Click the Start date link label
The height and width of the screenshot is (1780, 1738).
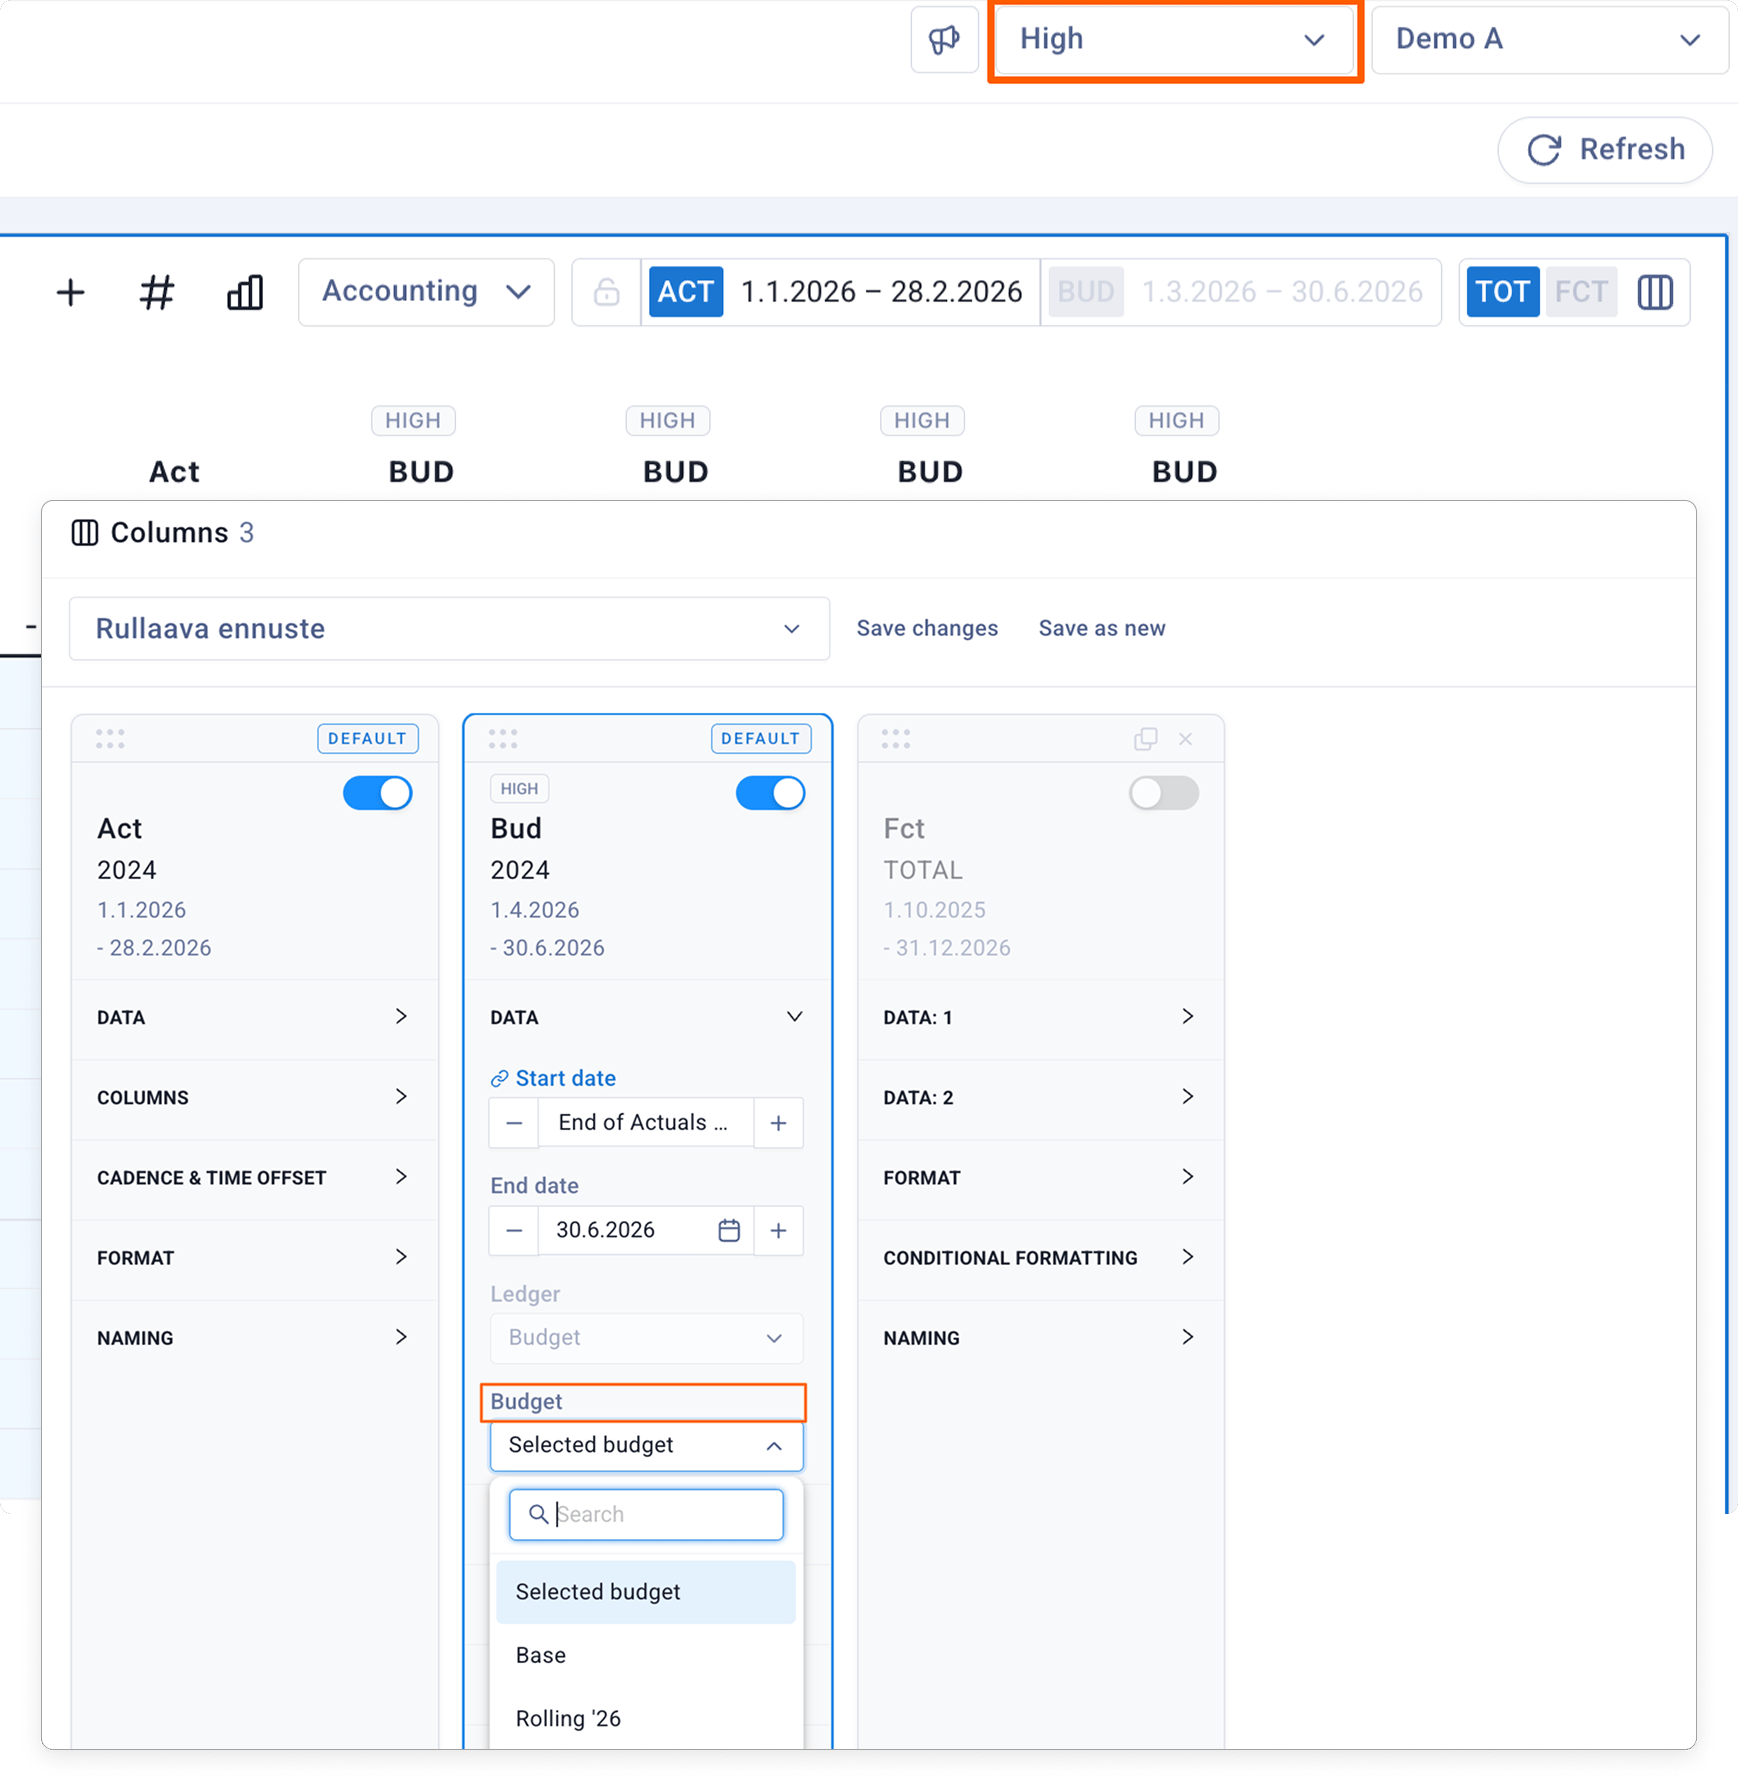point(553,1079)
